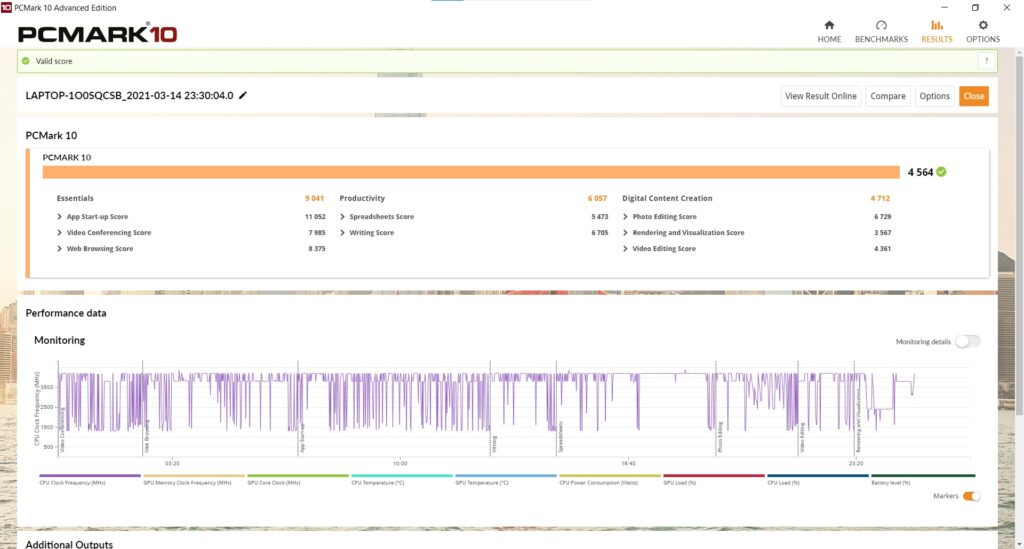Click the PCMark 10 logo
The width and height of the screenshot is (1024, 549).
coord(98,34)
